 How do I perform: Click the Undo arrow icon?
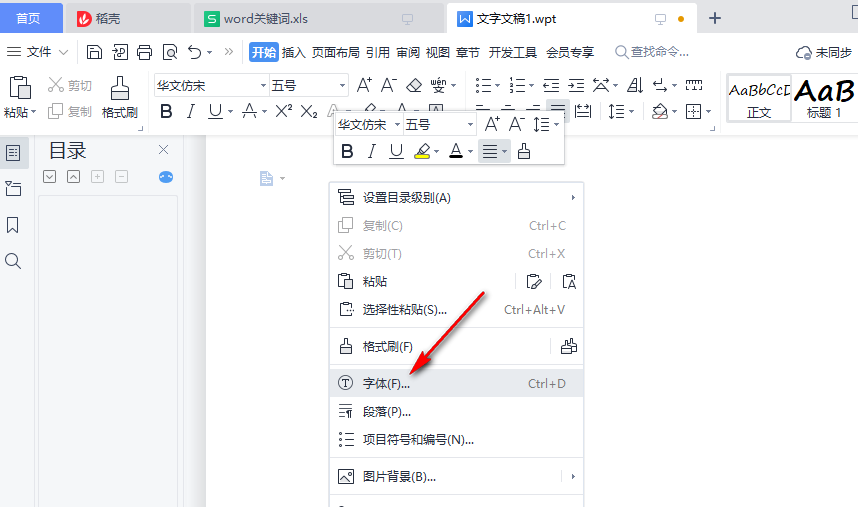click(x=195, y=52)
